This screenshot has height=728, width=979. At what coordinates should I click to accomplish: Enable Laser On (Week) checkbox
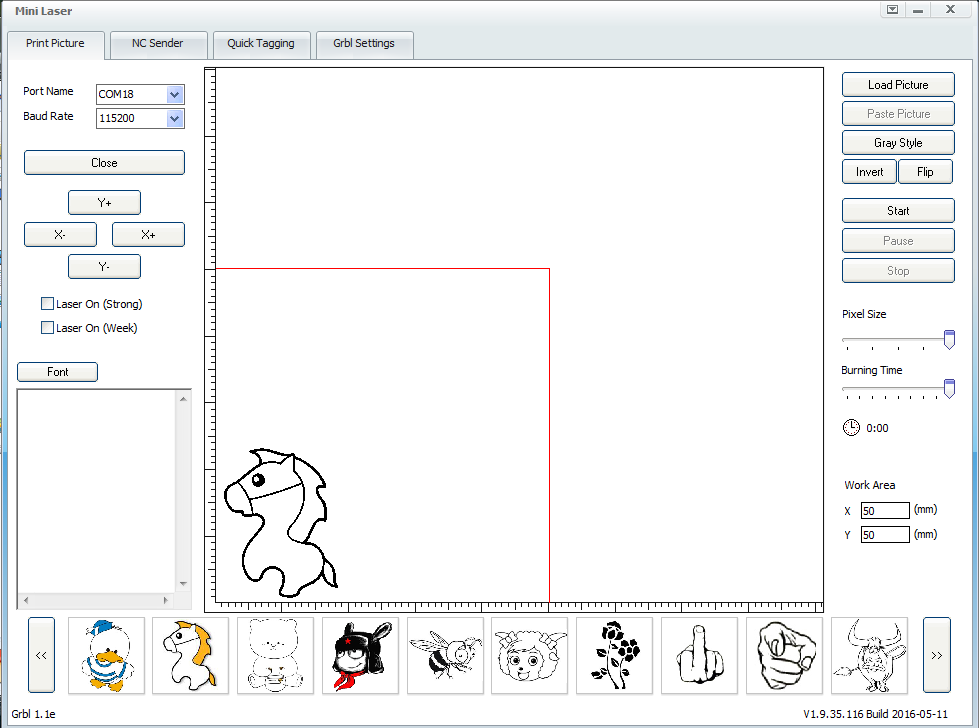tap(47, 327)
